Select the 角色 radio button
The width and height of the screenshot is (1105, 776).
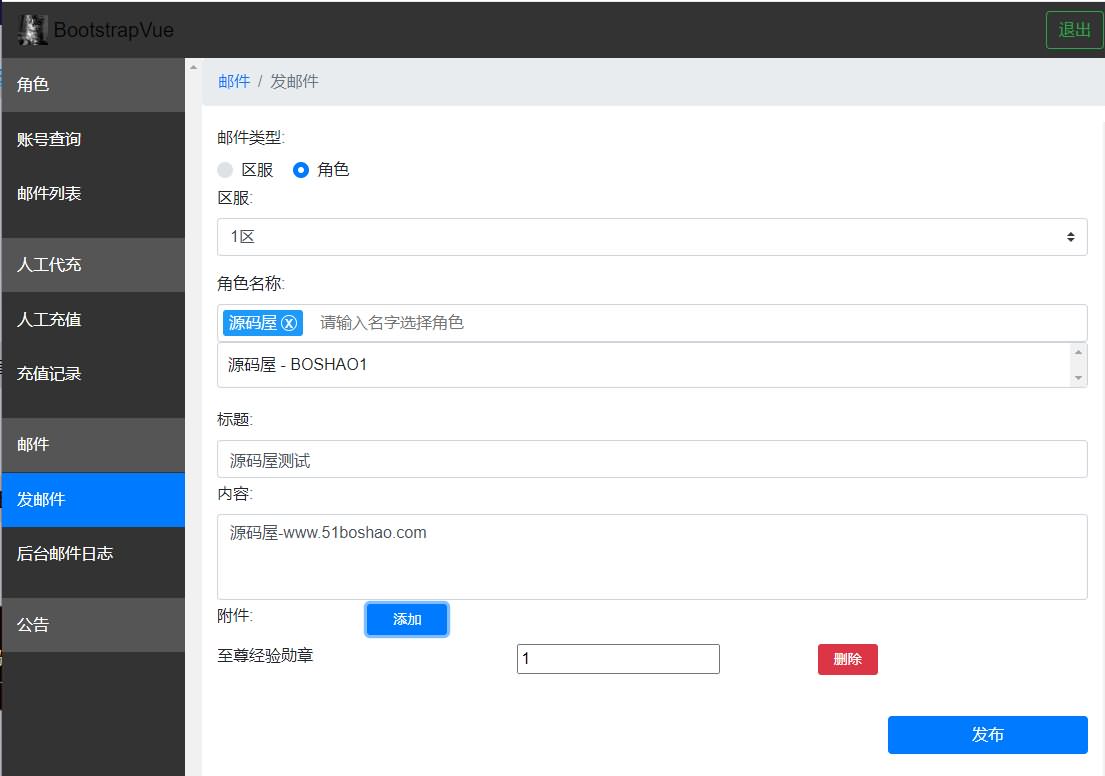301,170
